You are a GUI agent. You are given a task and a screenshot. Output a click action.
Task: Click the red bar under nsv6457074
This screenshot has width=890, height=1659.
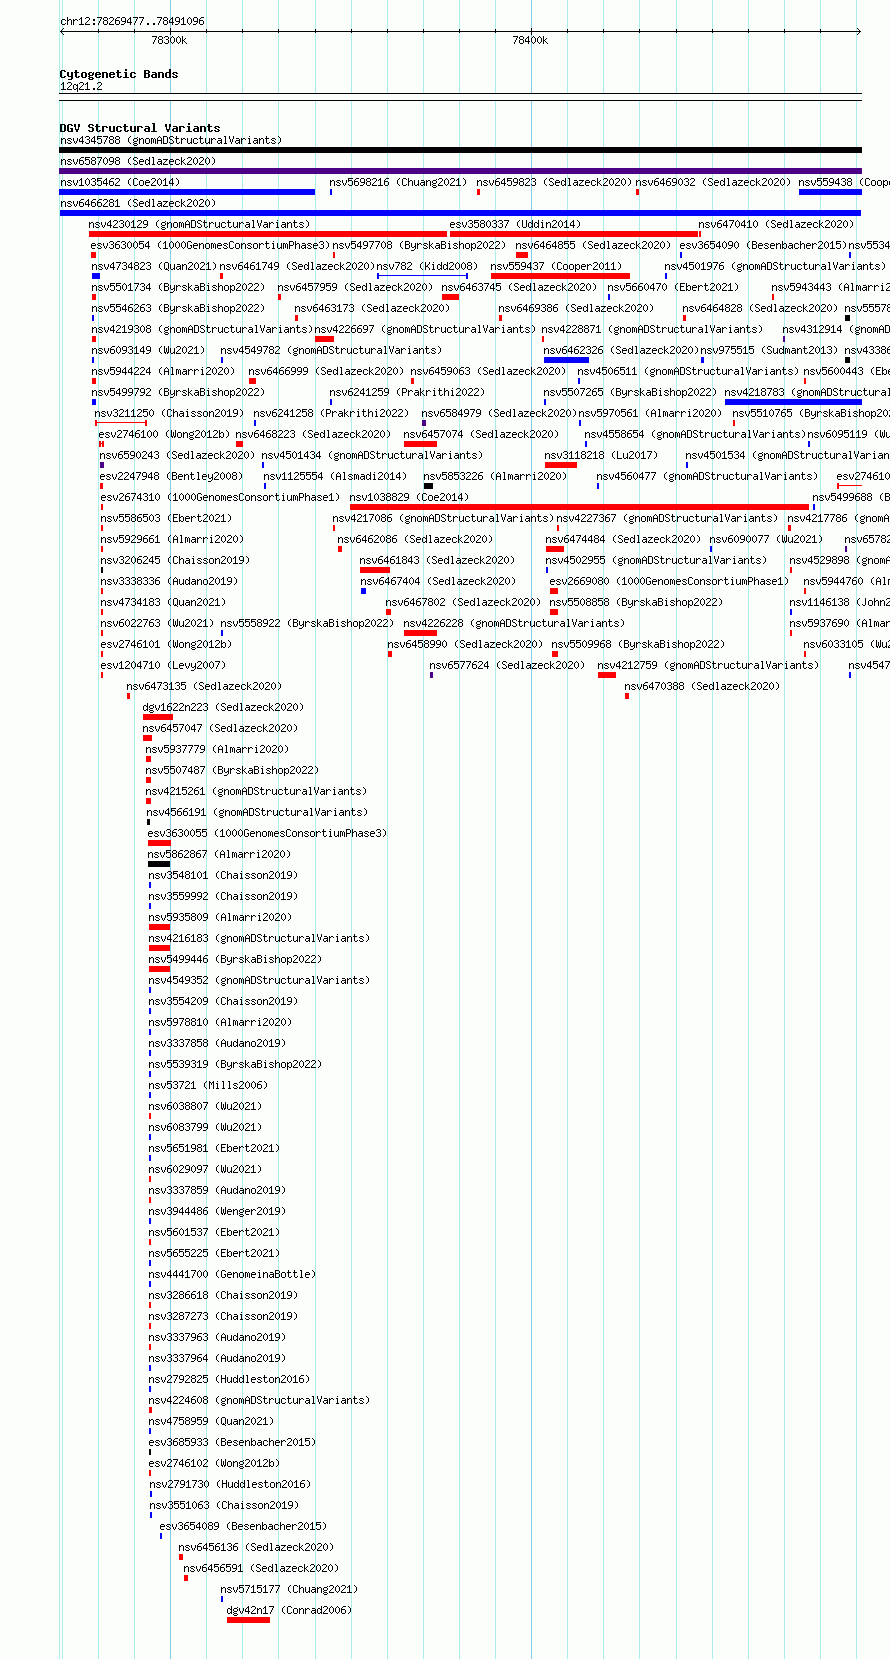[x=420, y=444]
